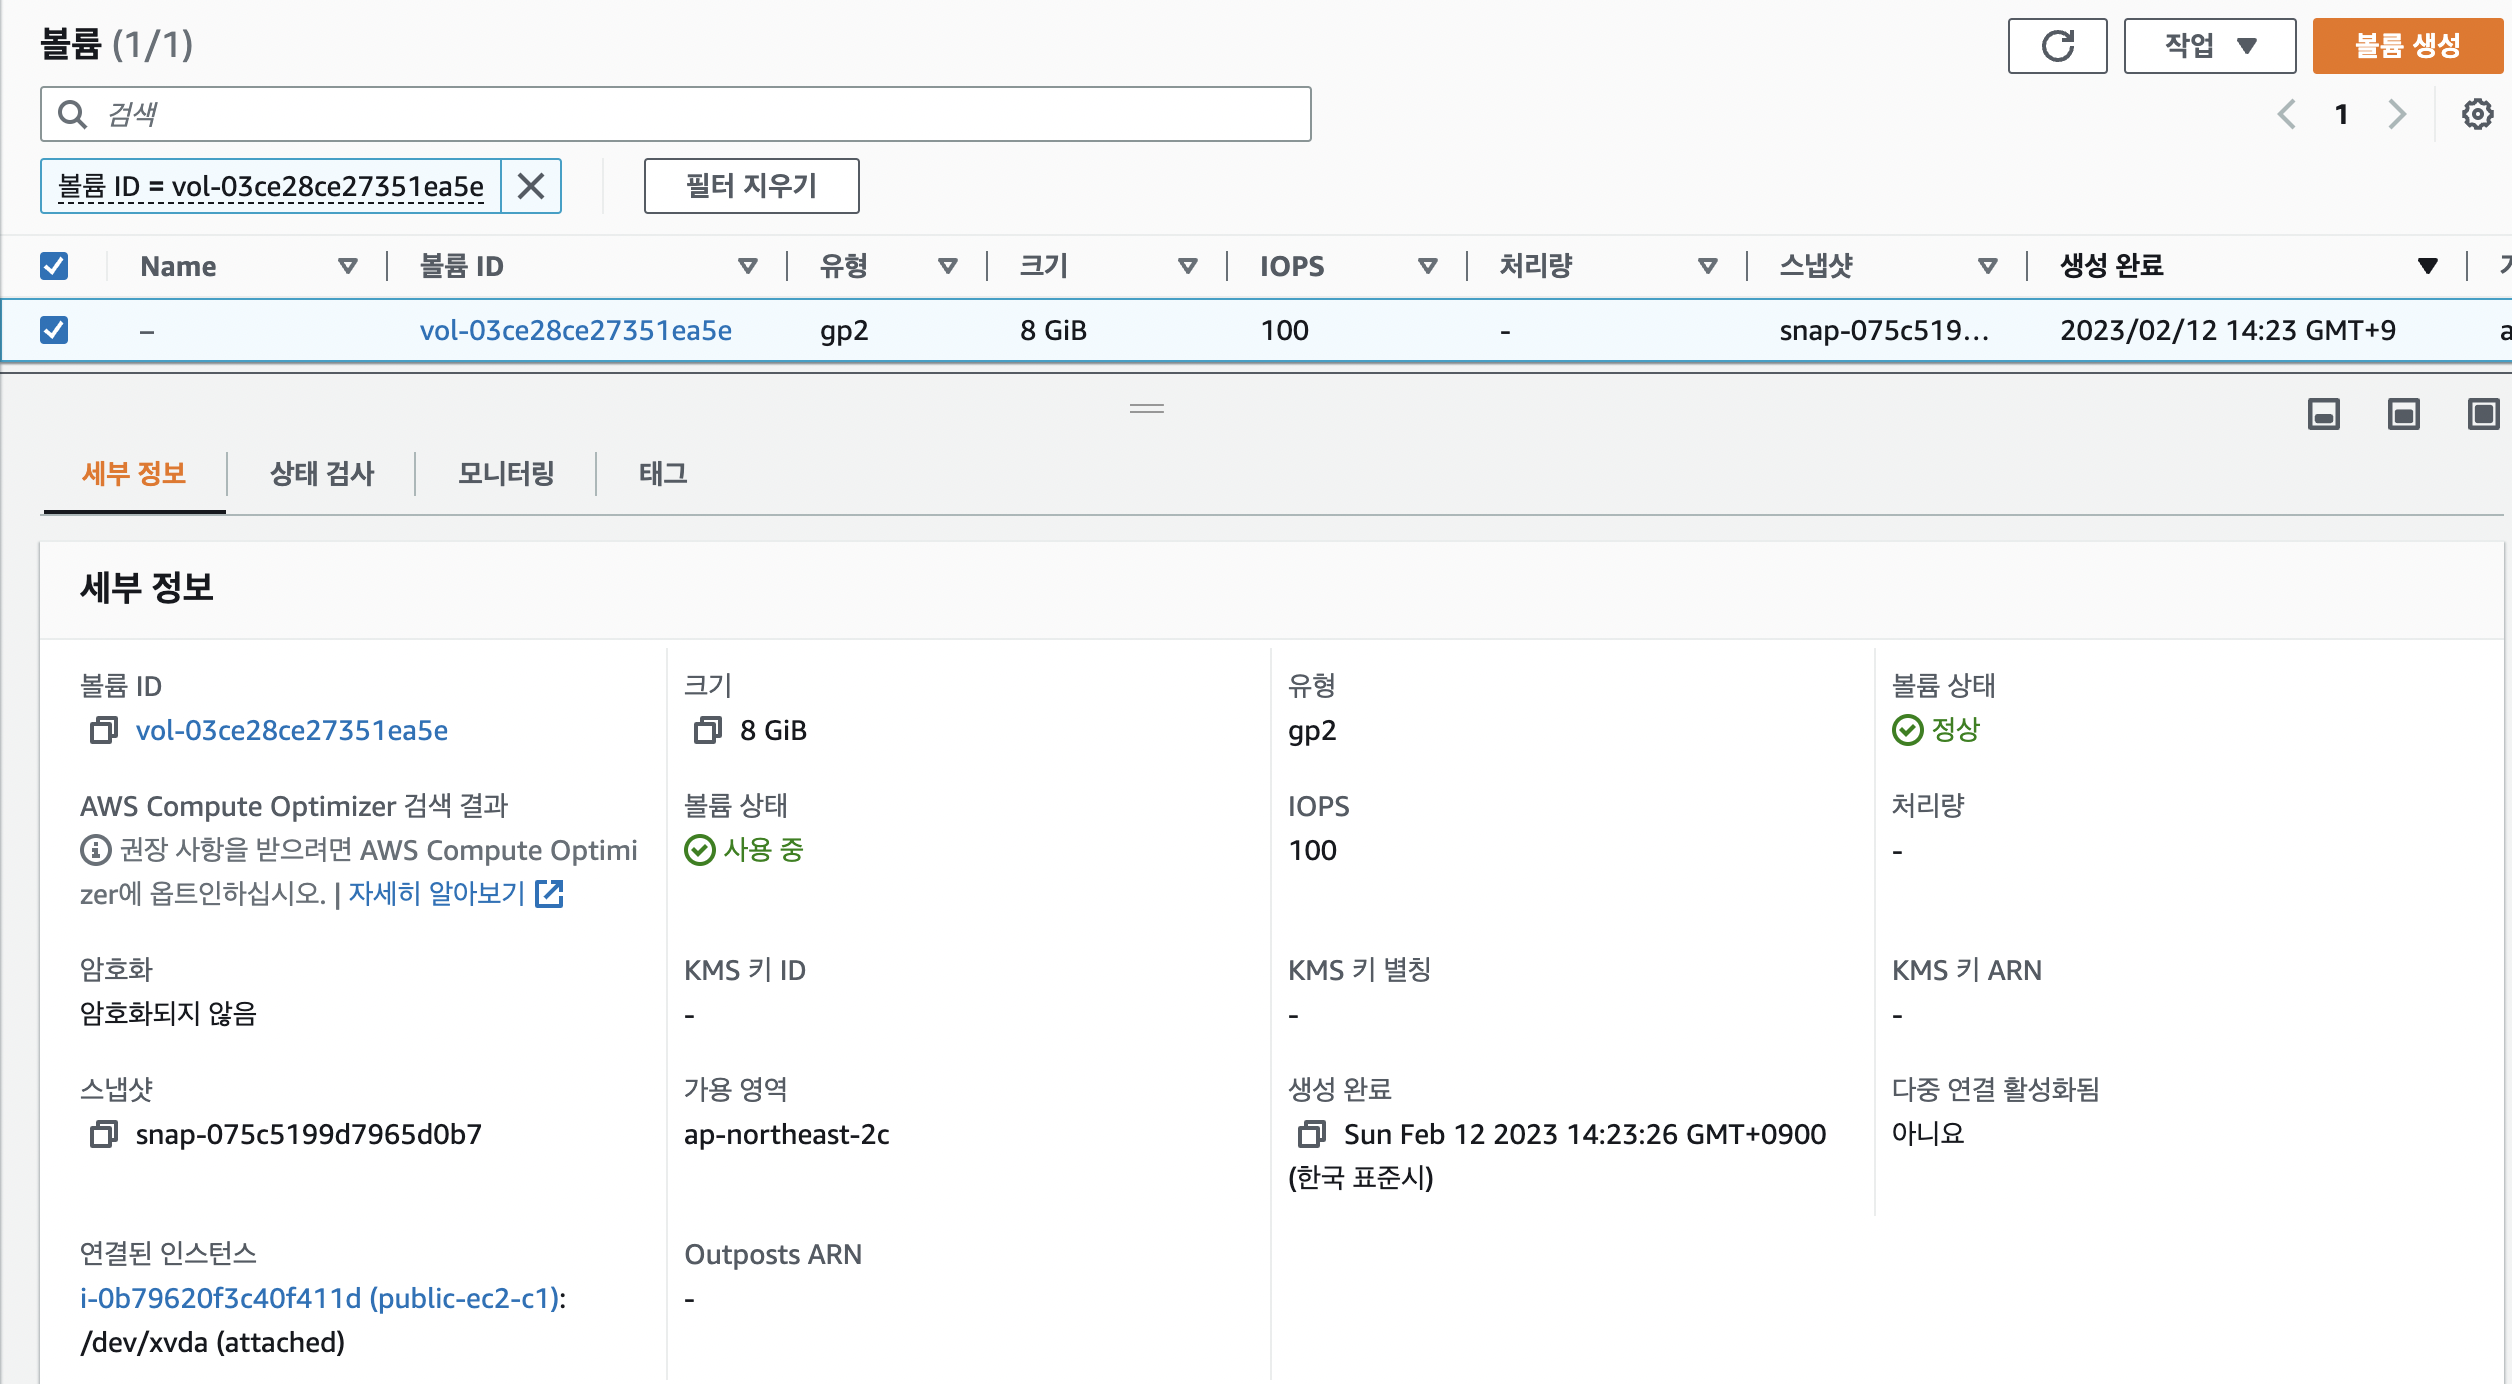Toggle the select-all header checkbox
Screen dimensions: 2512x1384
point(54,266)
